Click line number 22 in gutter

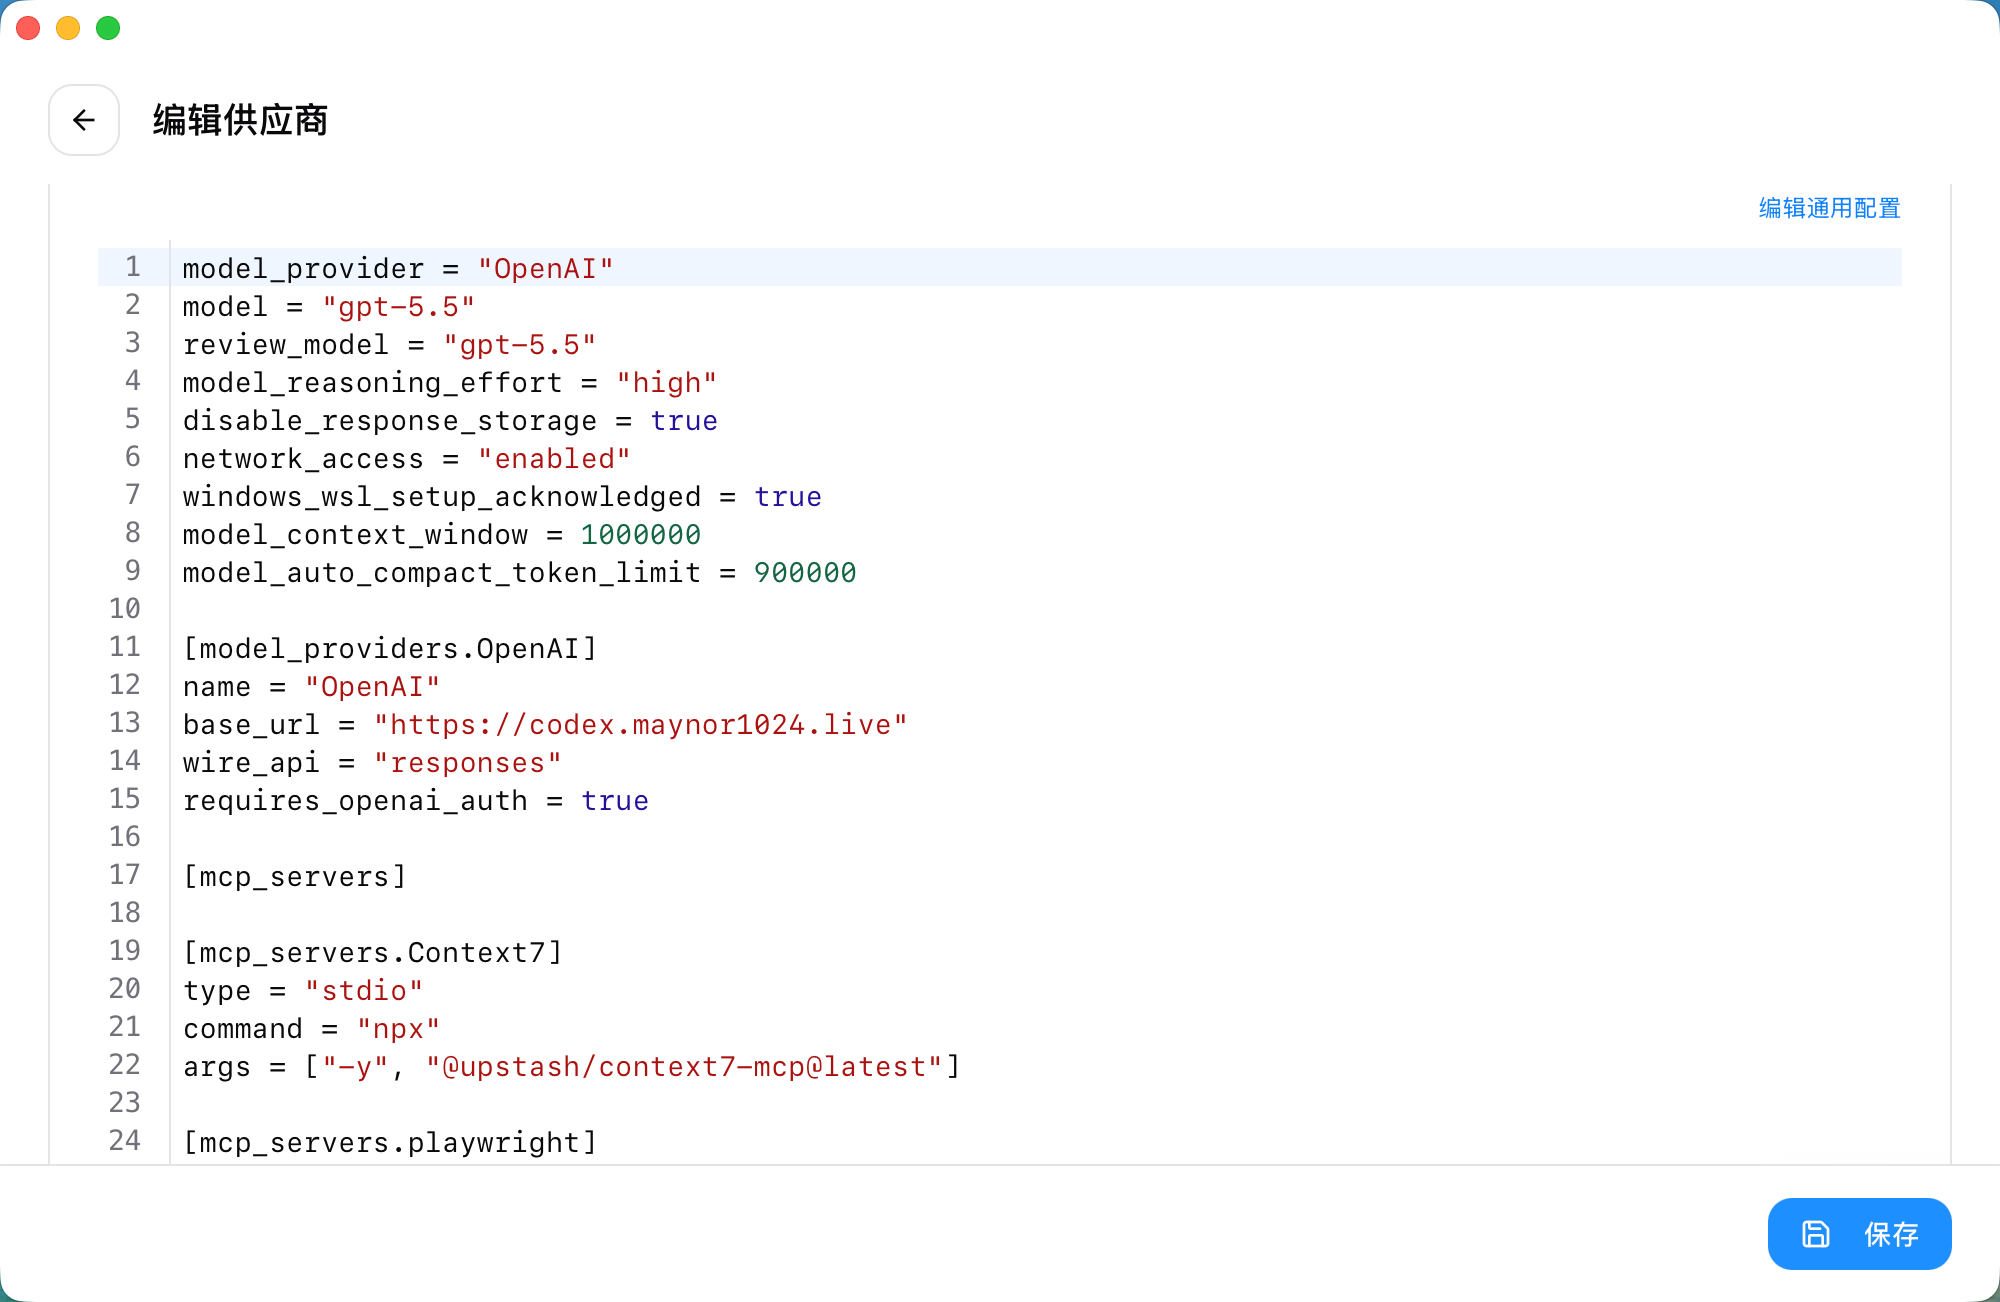pos(125,1065)
